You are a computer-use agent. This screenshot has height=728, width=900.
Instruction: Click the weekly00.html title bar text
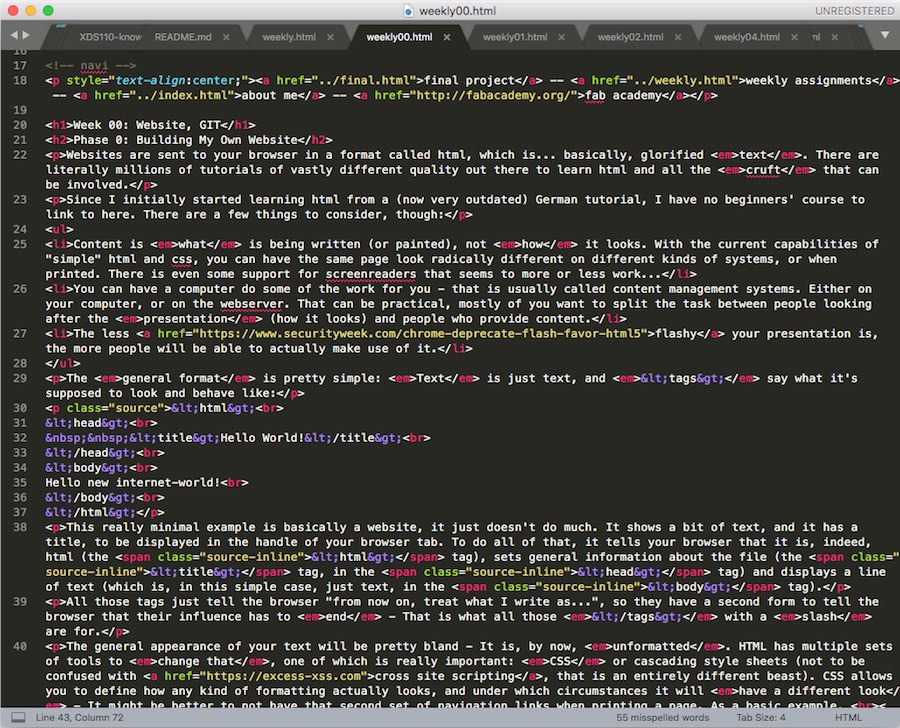(x=457, y=11)
